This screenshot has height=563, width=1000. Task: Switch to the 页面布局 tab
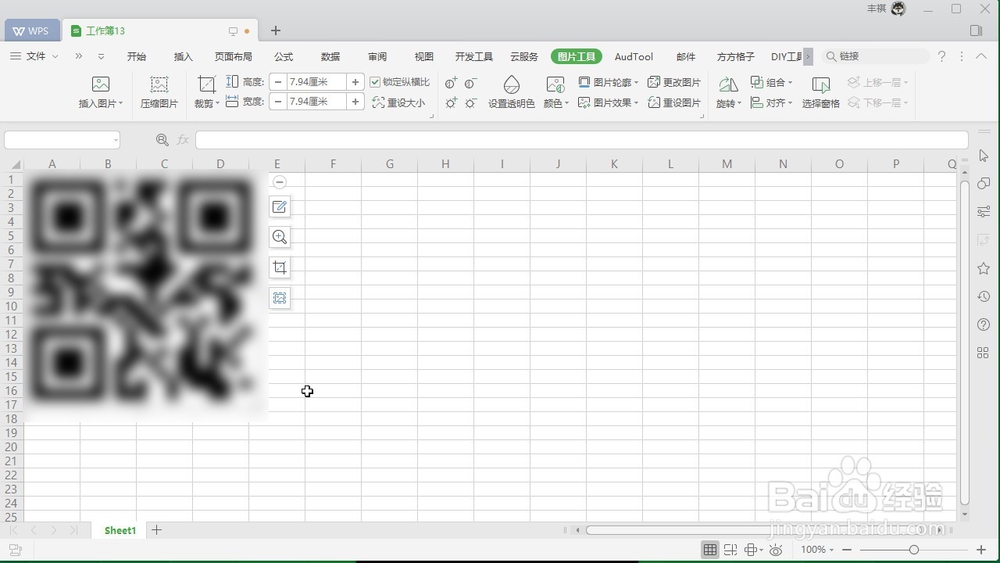click(233, 57)
